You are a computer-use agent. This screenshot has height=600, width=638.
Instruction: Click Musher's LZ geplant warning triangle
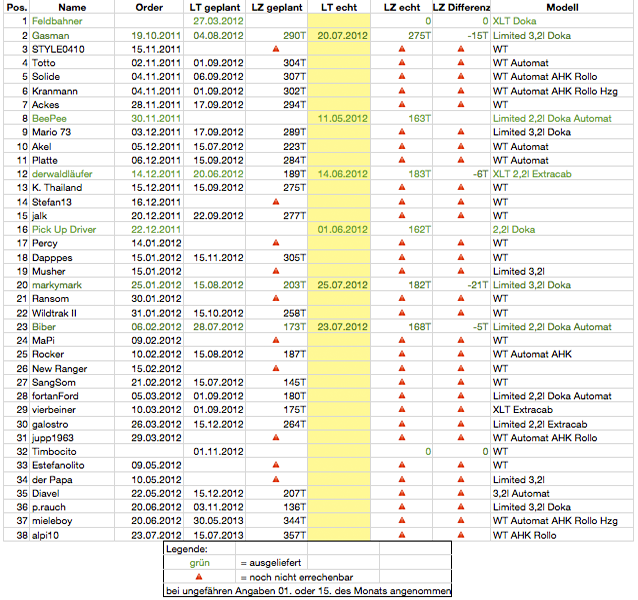[276, 271]
